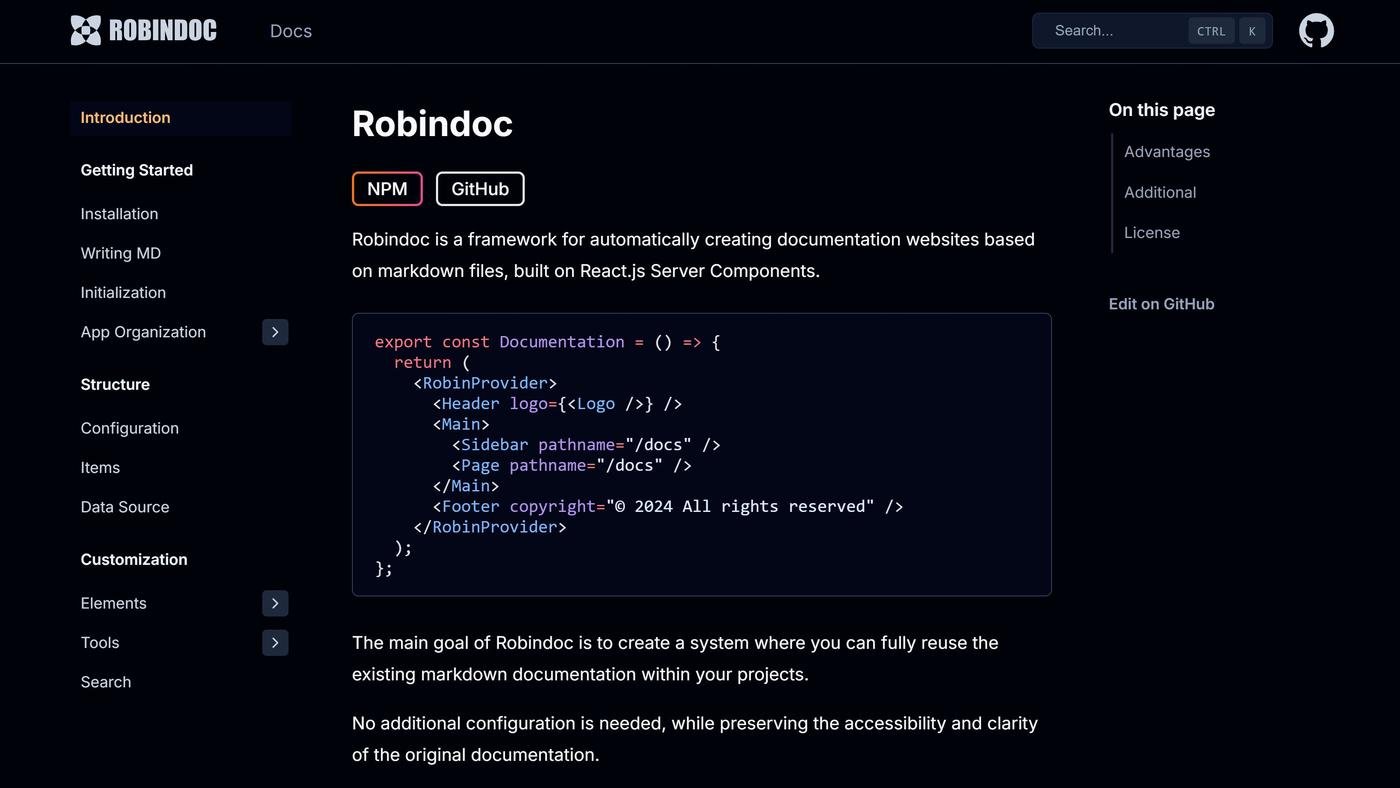Click the NPM badge button
The height and width of the screenshot is (788, 1400).
point(387,189)
